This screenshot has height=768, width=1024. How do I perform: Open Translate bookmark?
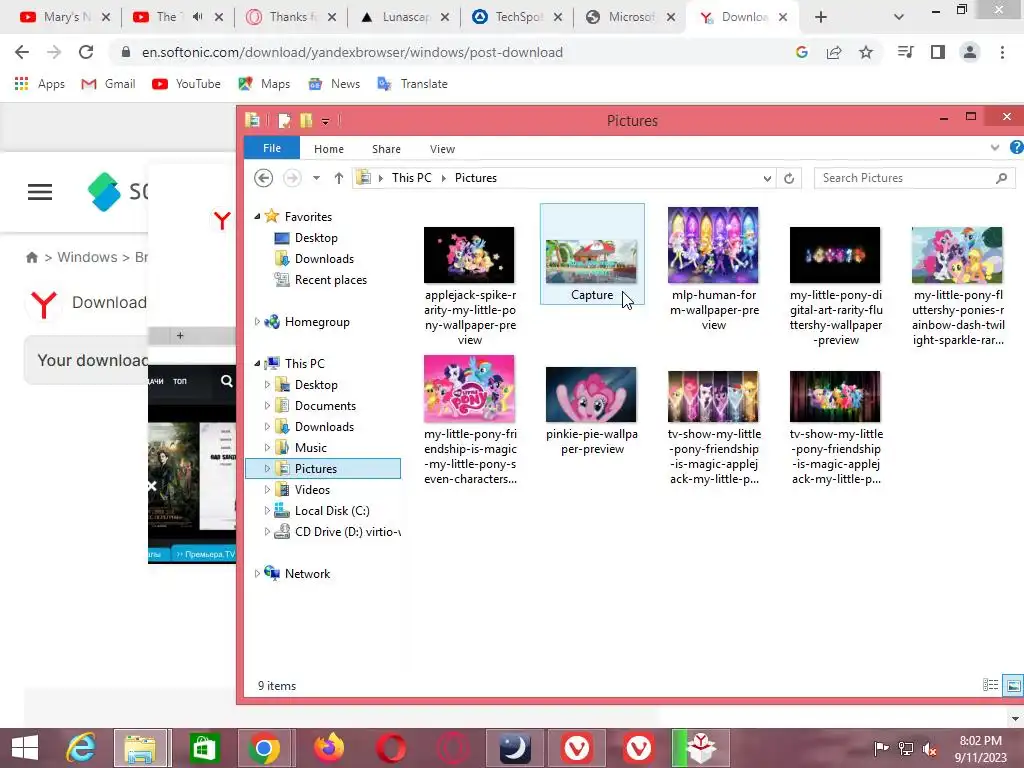(412, 84)
